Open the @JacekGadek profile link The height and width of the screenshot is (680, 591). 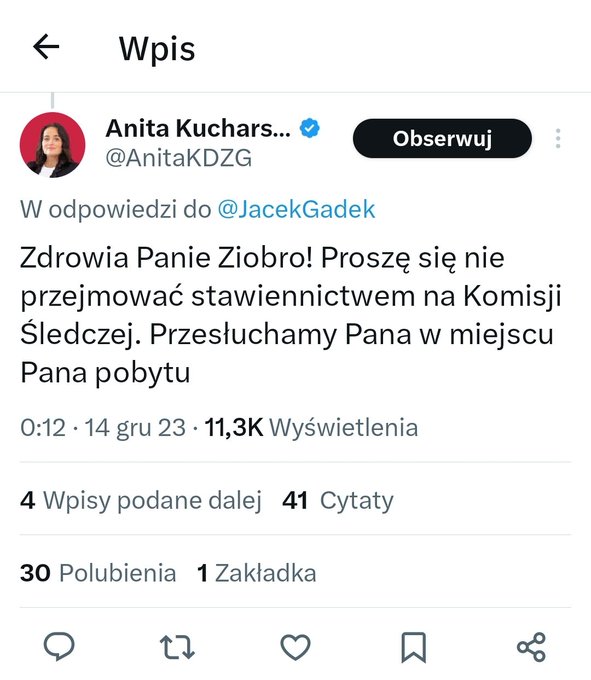point(296,209)
